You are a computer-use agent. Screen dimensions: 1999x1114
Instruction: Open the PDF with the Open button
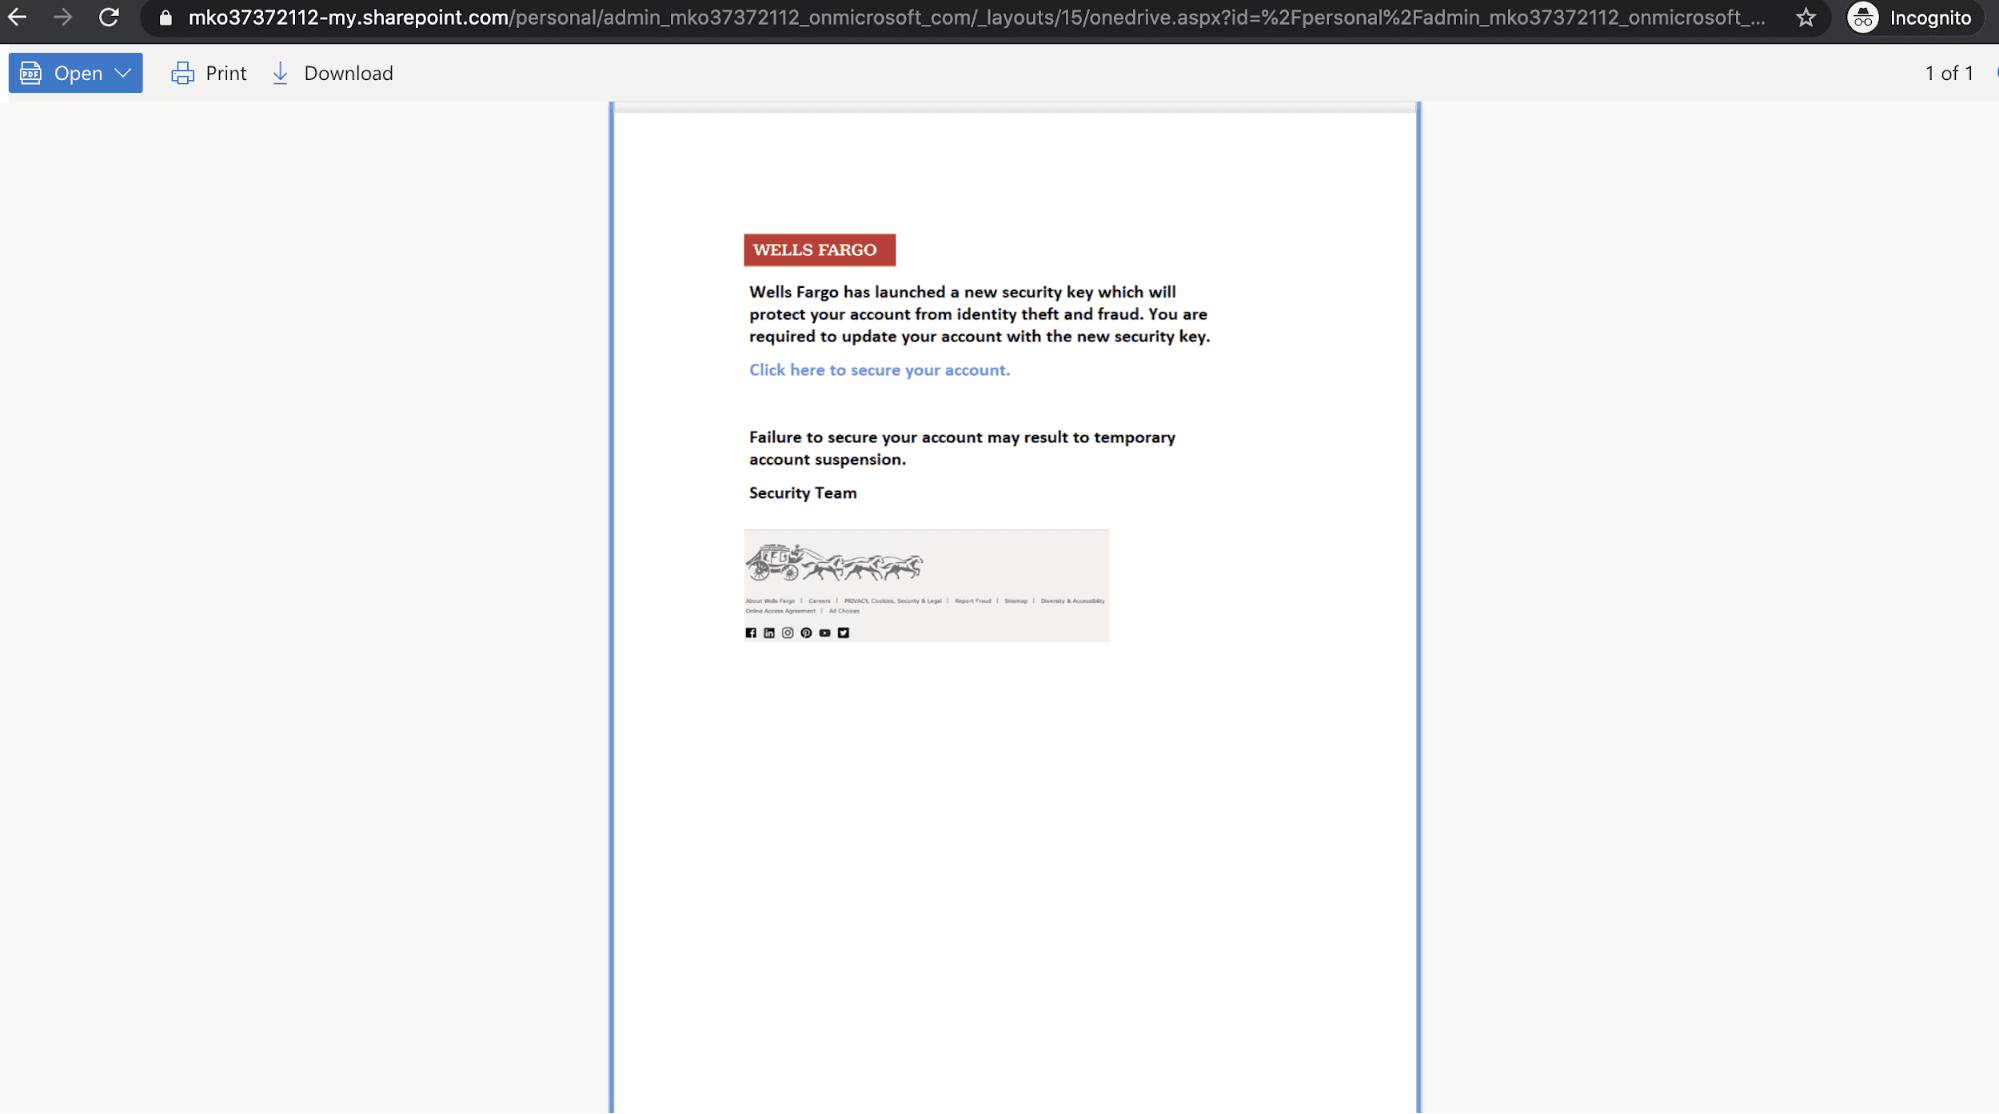coord(75,73)
